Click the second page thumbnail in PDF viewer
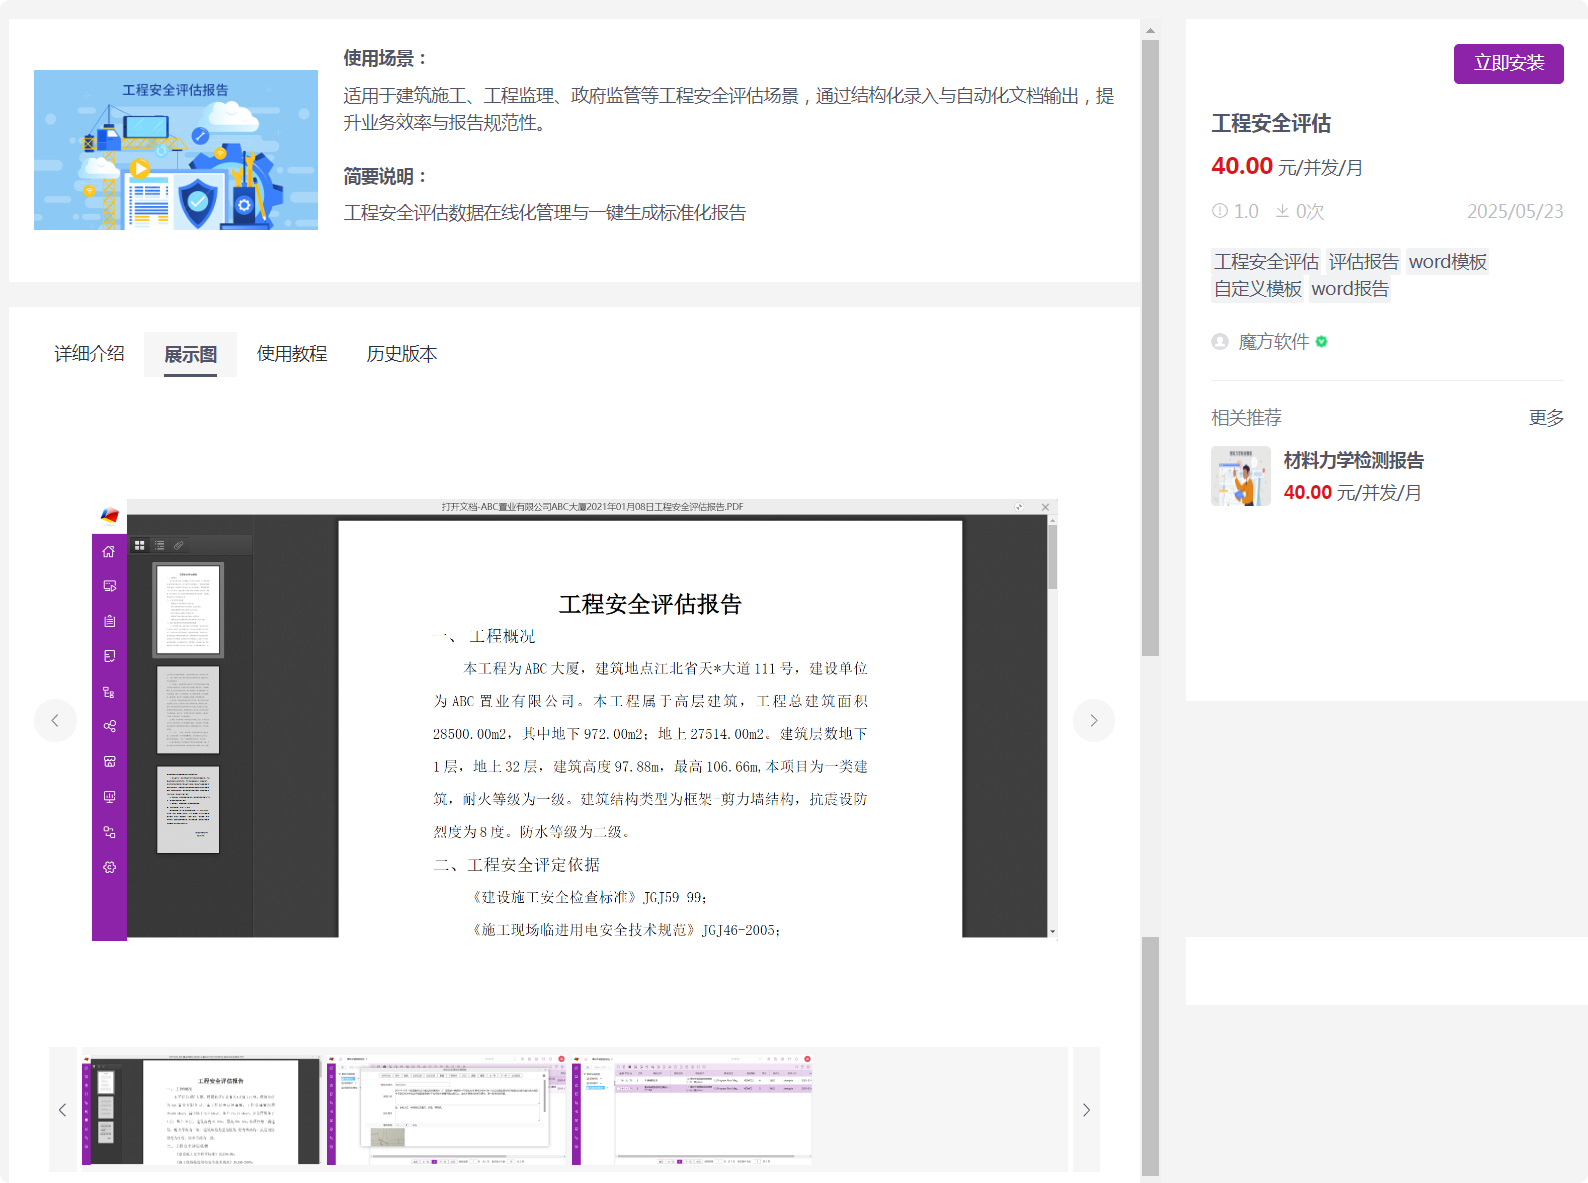Viewport: 1588px width, 1183px height. pyautogui.click(x=188, y=710)
